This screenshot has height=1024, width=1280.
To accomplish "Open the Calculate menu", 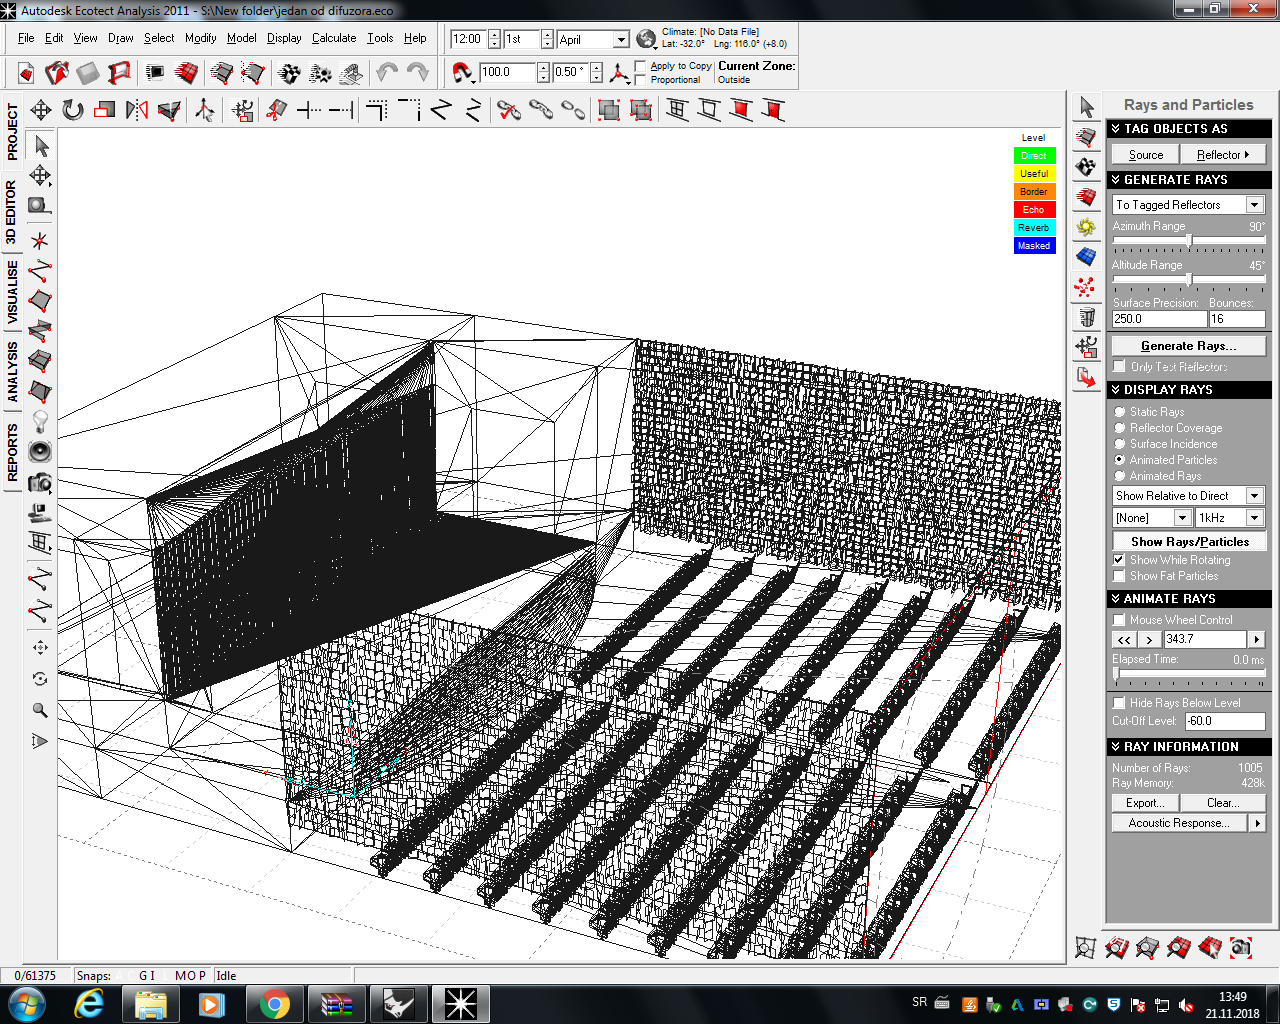I will (334, 38).
